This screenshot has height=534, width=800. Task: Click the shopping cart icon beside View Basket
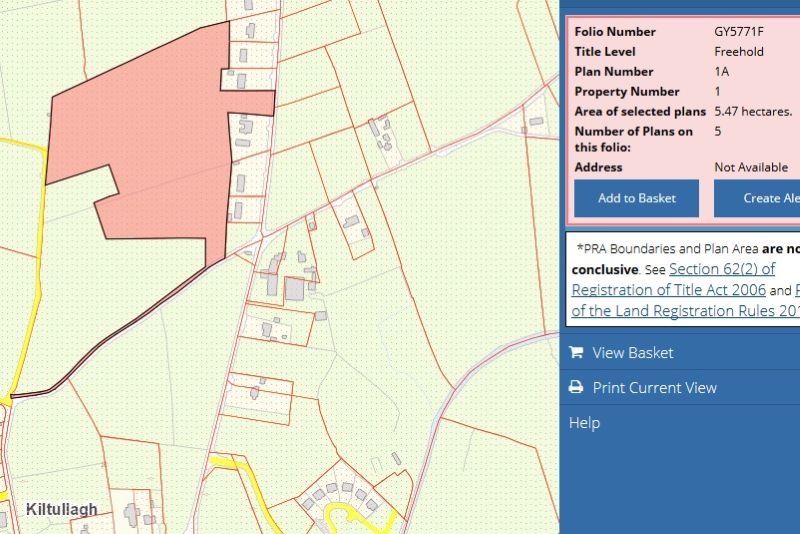tap(576, 352)
